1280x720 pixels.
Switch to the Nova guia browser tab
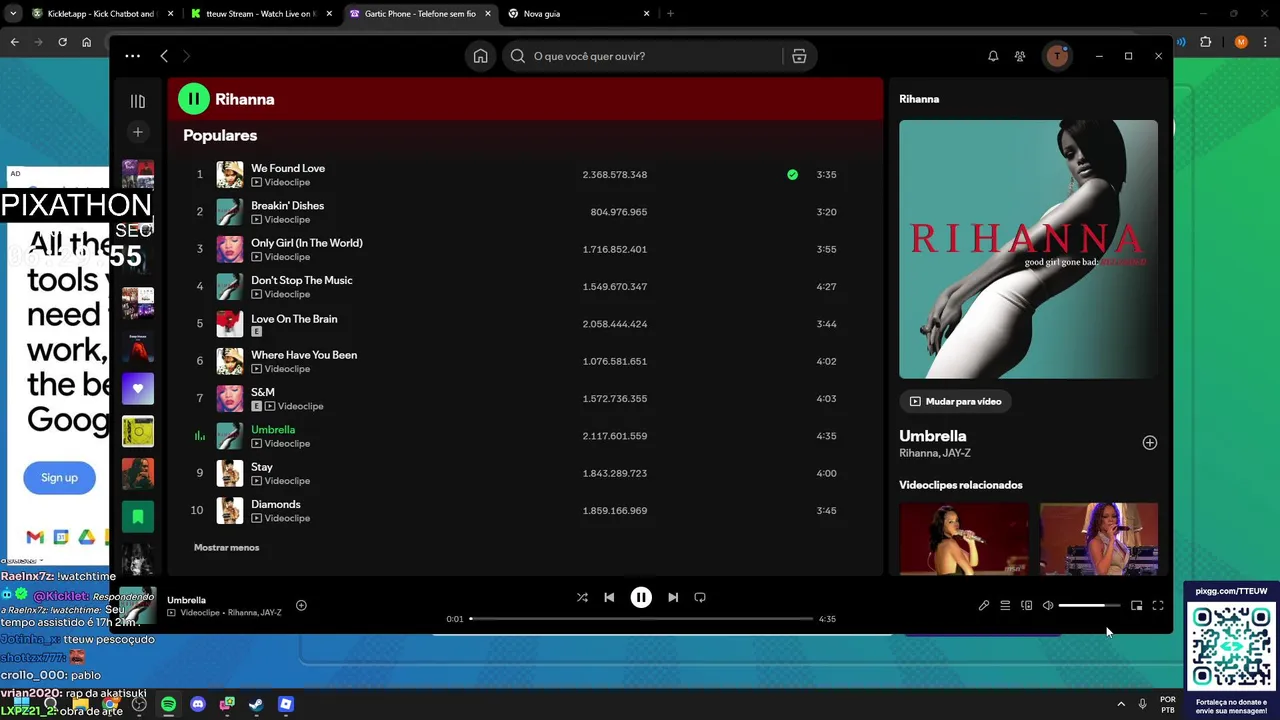click(x=578, y=14)
